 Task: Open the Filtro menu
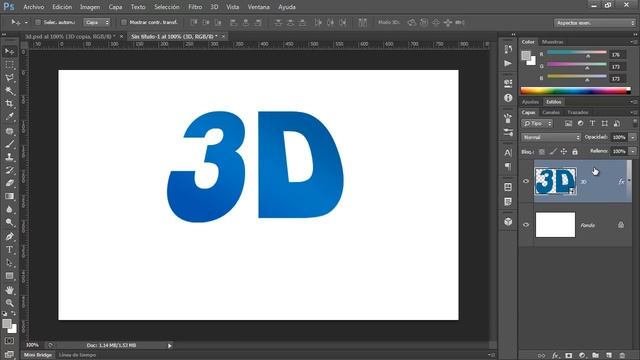click(195, 7)
